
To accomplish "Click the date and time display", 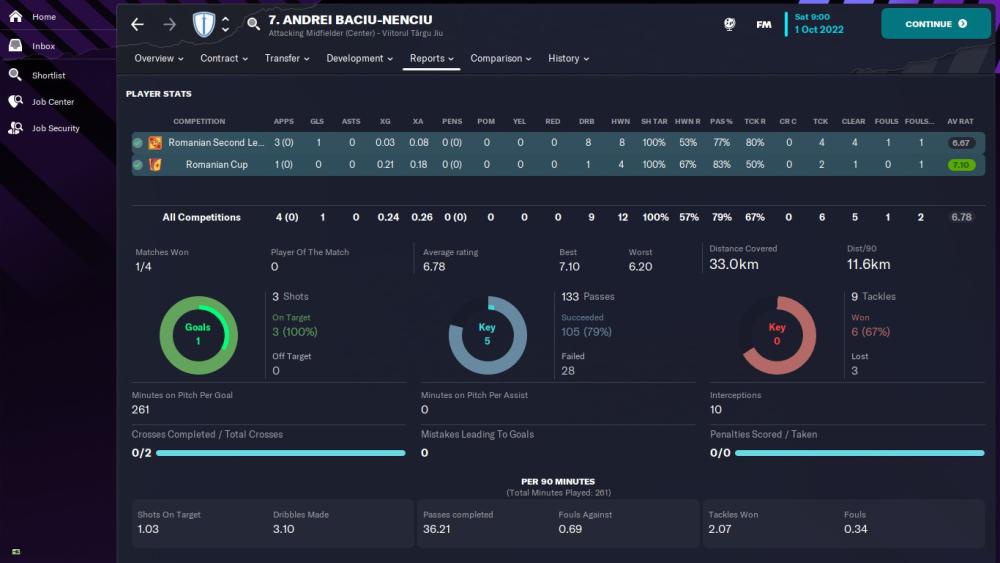I will [x=819, y=23].
